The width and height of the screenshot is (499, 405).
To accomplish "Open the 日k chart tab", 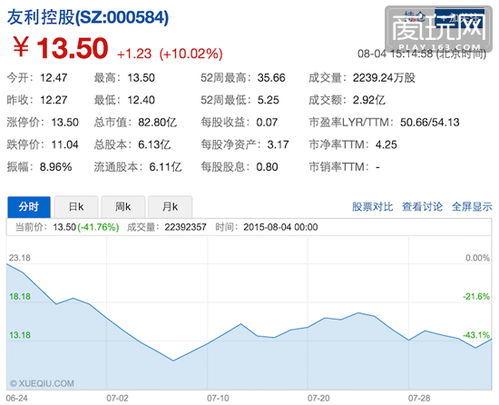I will tap(76, 207).
